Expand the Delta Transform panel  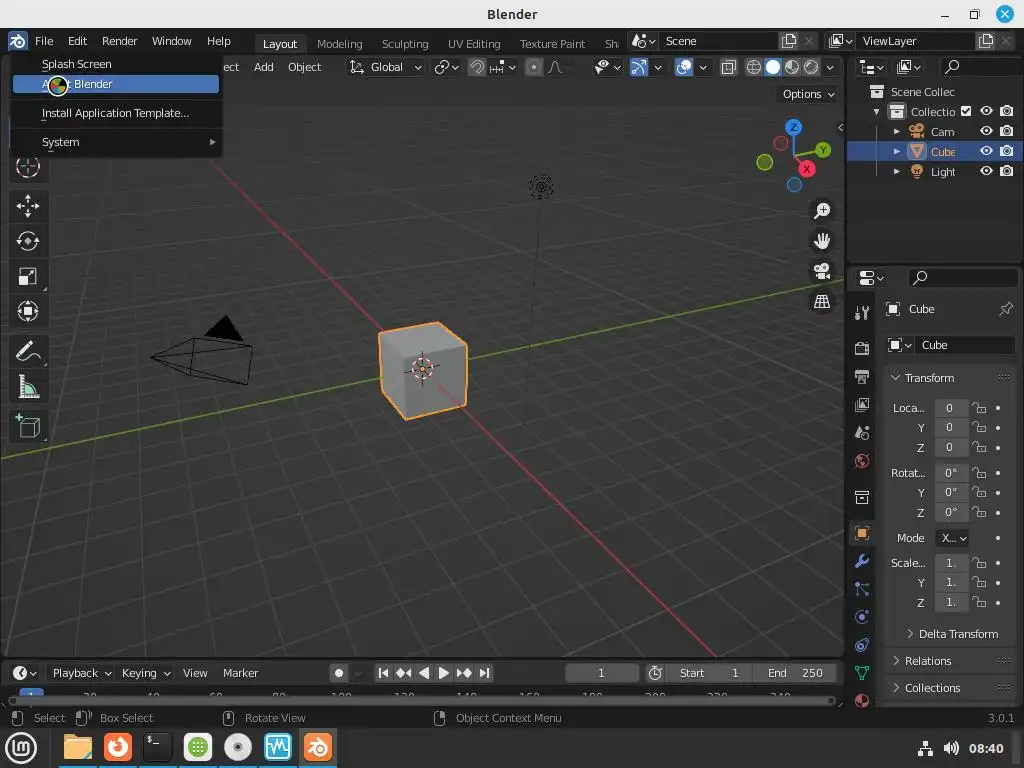pos(952,634)
